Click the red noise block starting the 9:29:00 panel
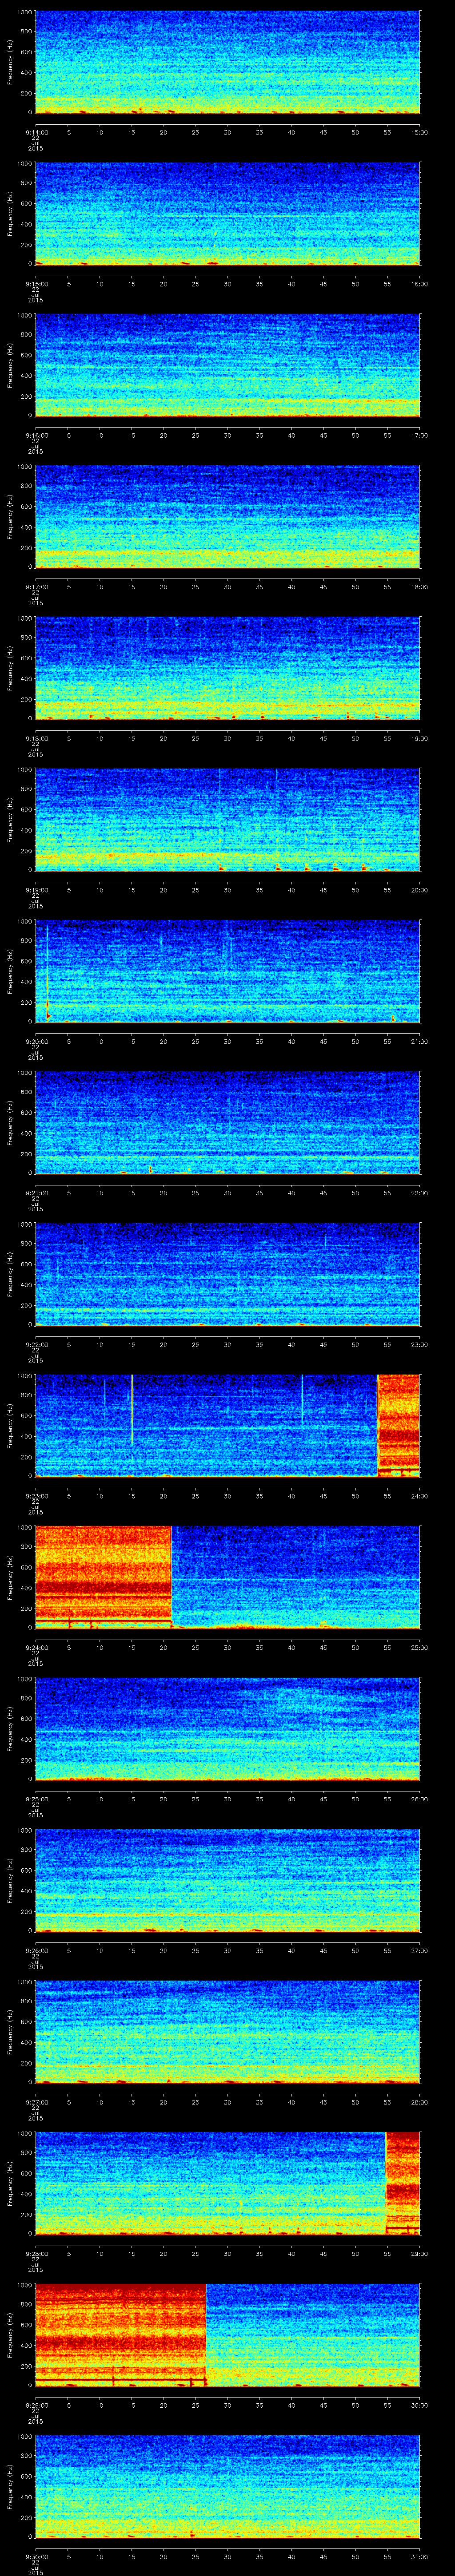Screen dimensions: 455x2576 click(x=121, y=2335)
